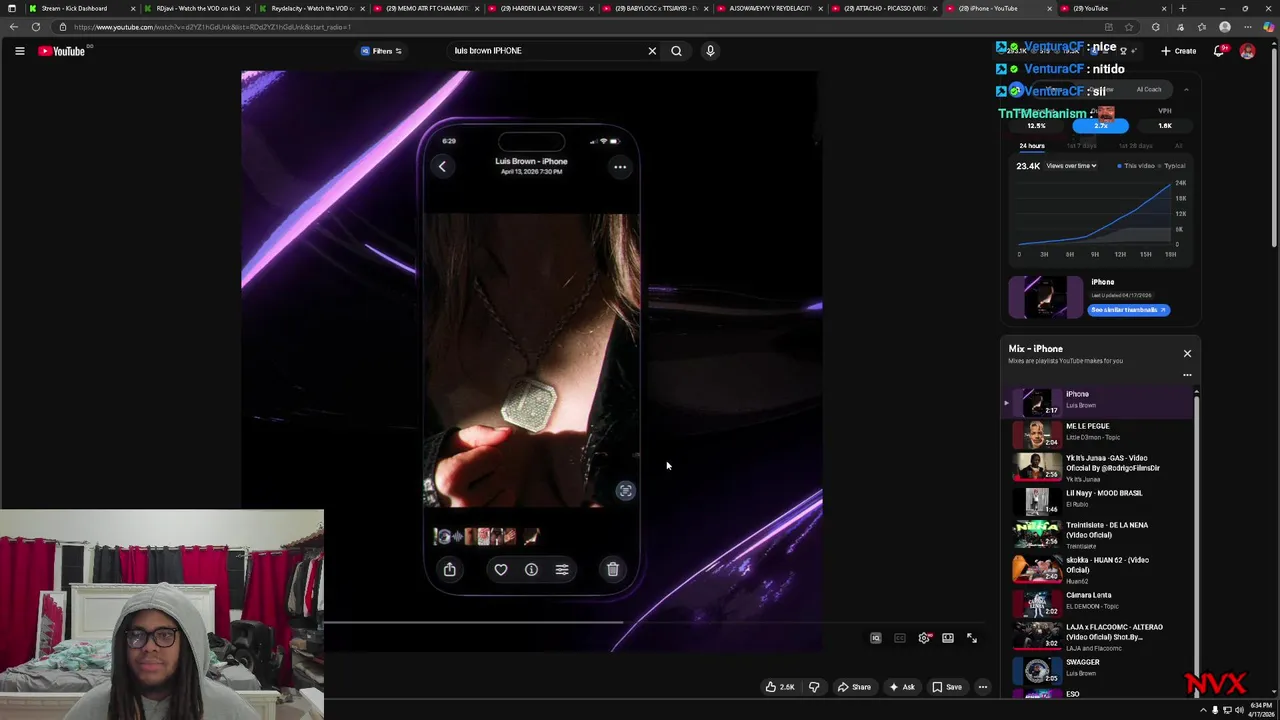Open more actions under the video
This screenshot has width=1280, height=720.
click(x=983, y=687)
